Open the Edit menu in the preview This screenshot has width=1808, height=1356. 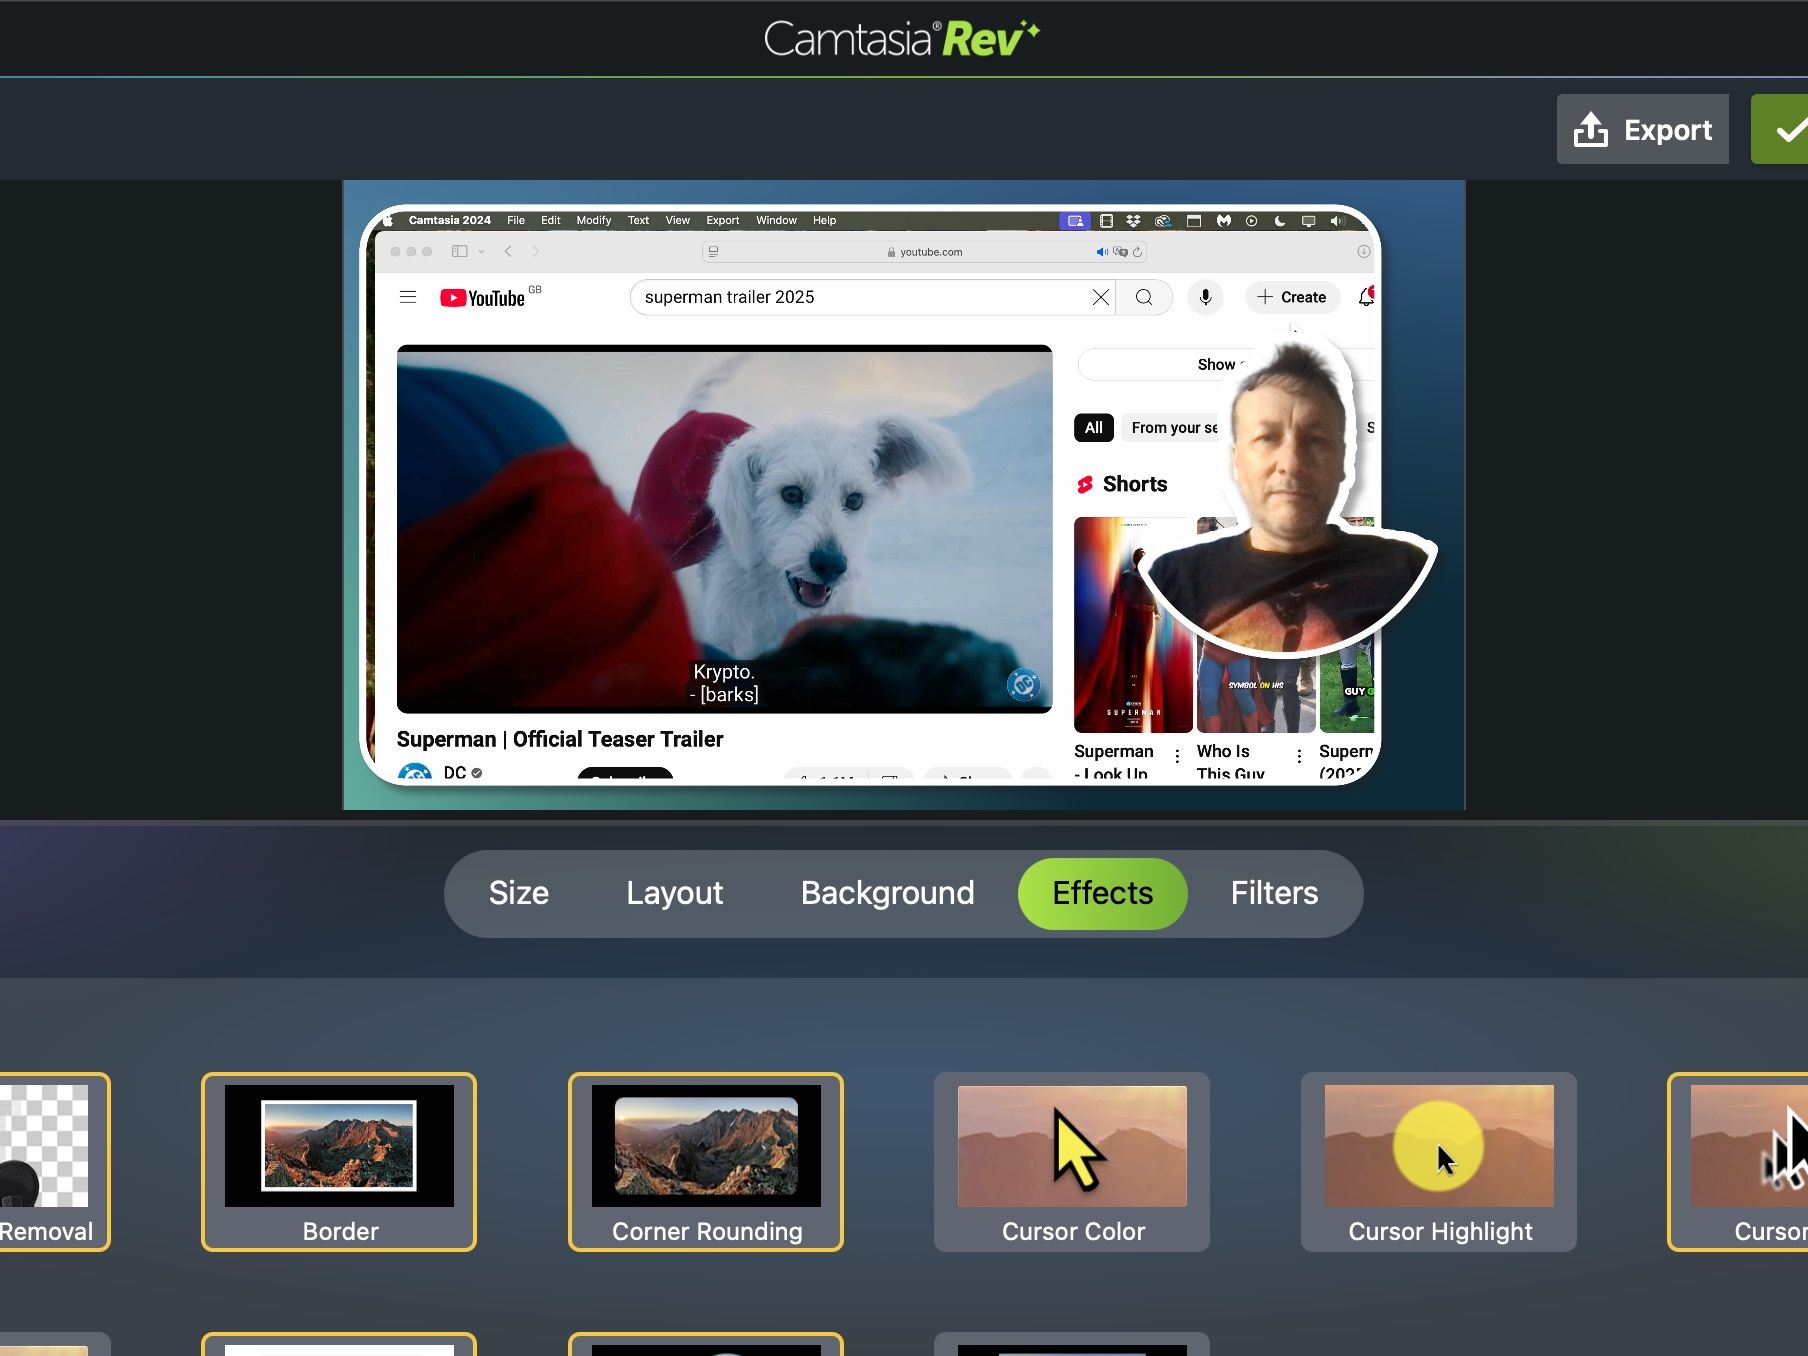coord(551,220)
